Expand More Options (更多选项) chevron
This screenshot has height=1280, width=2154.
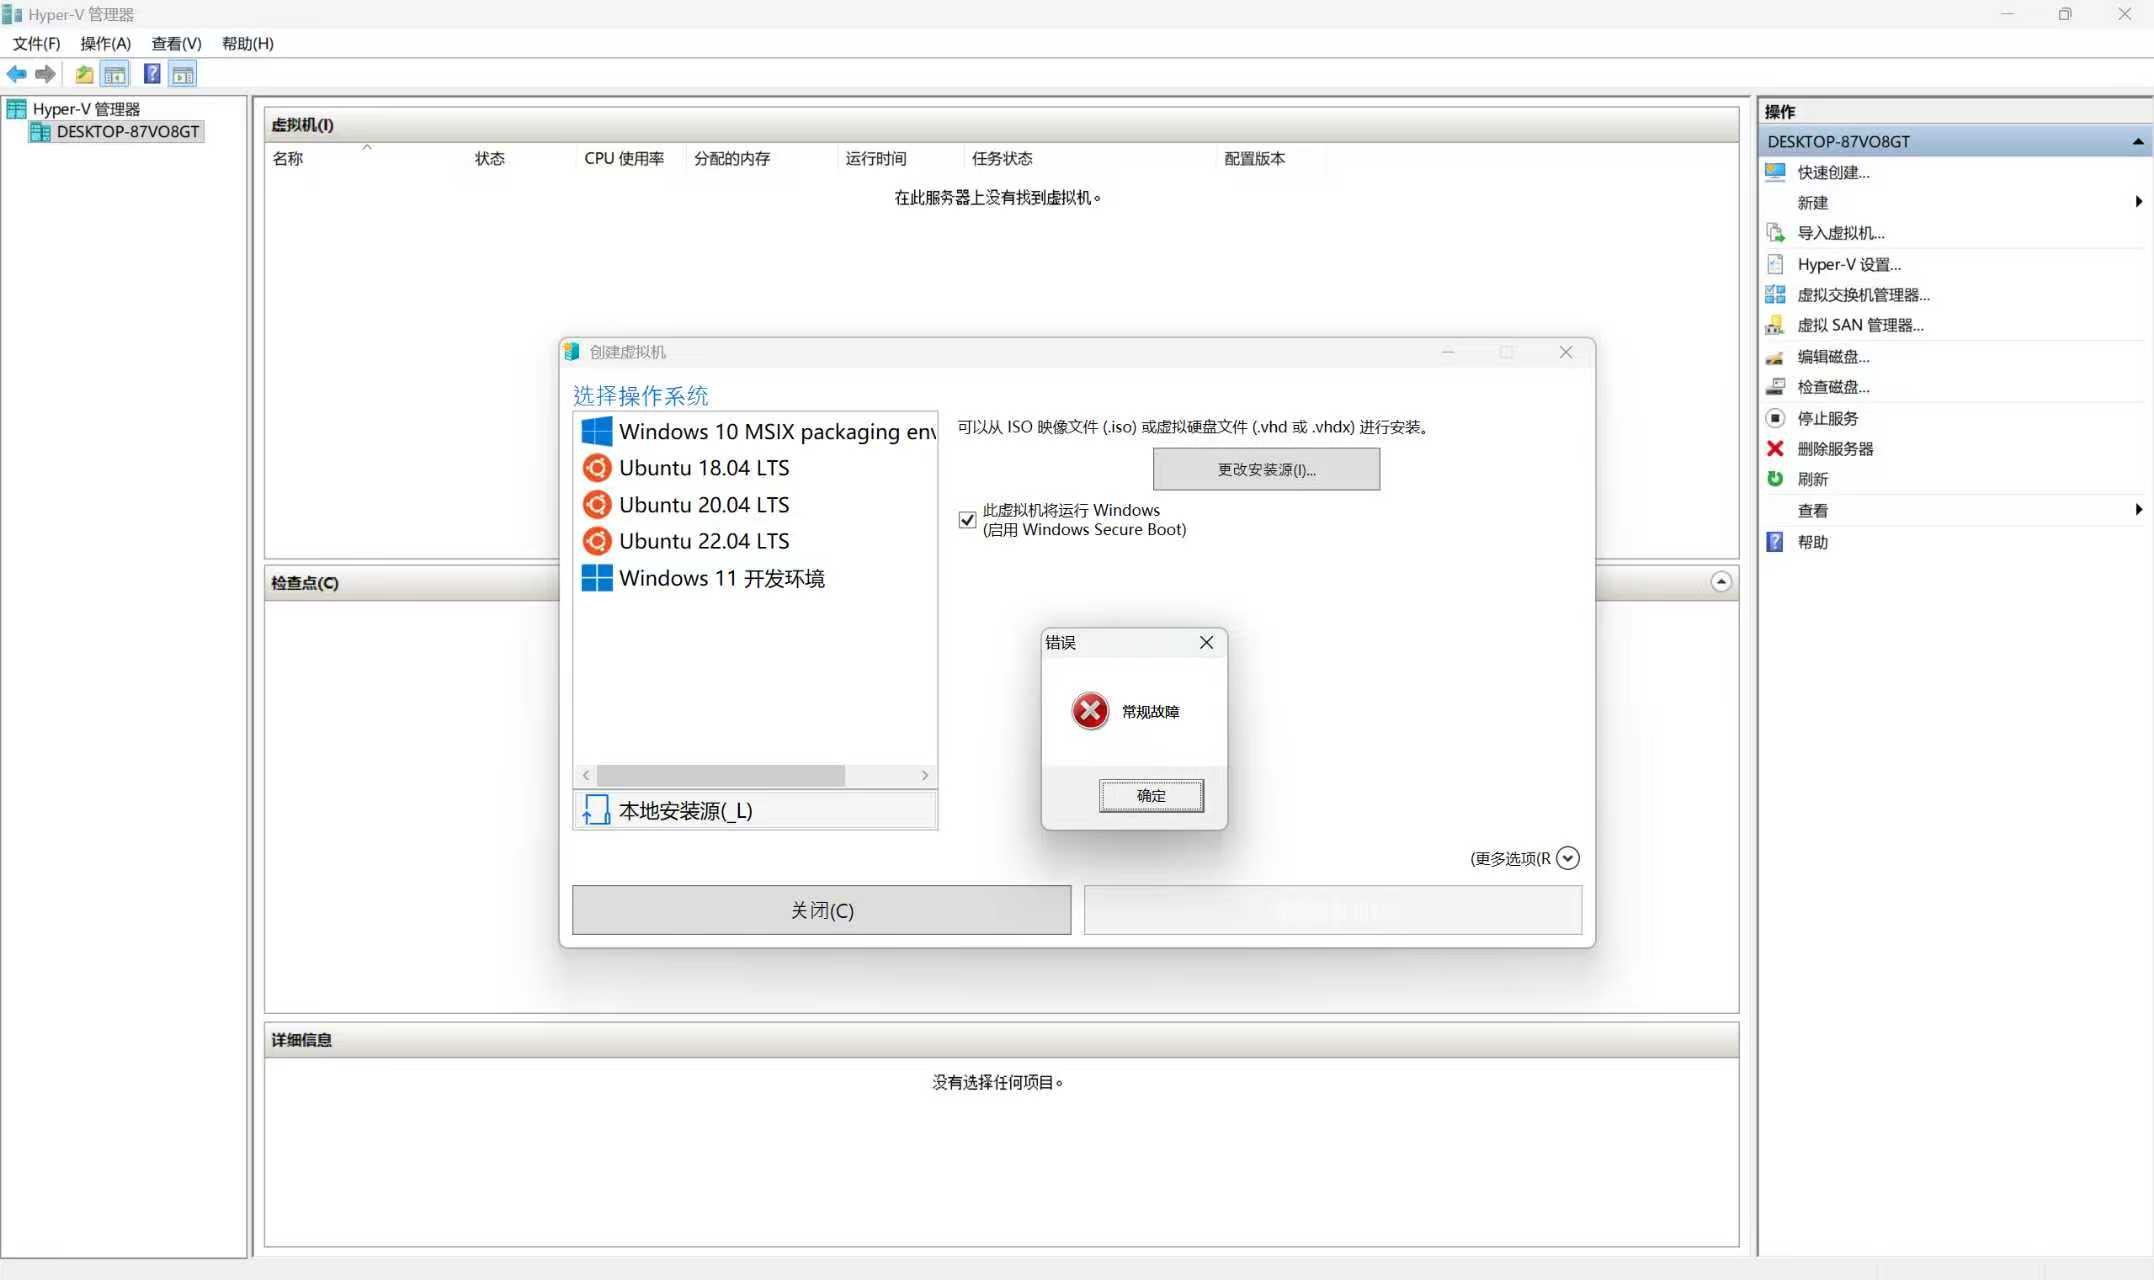tap(1568, 858)
